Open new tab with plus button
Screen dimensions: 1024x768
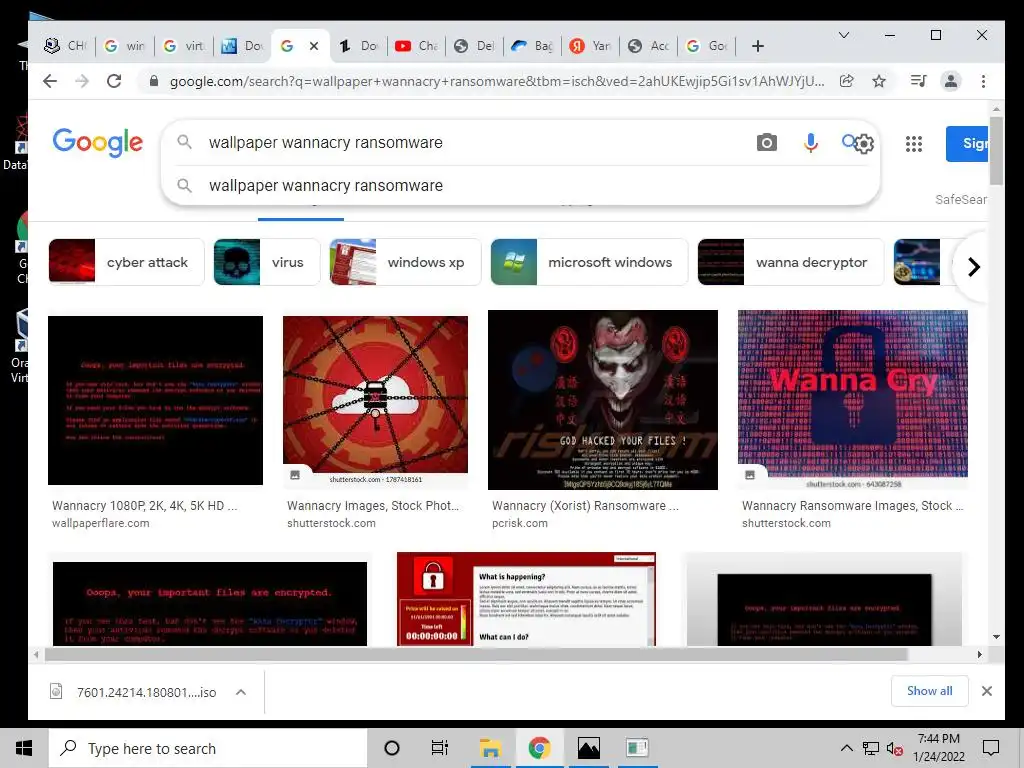(758, 46)
